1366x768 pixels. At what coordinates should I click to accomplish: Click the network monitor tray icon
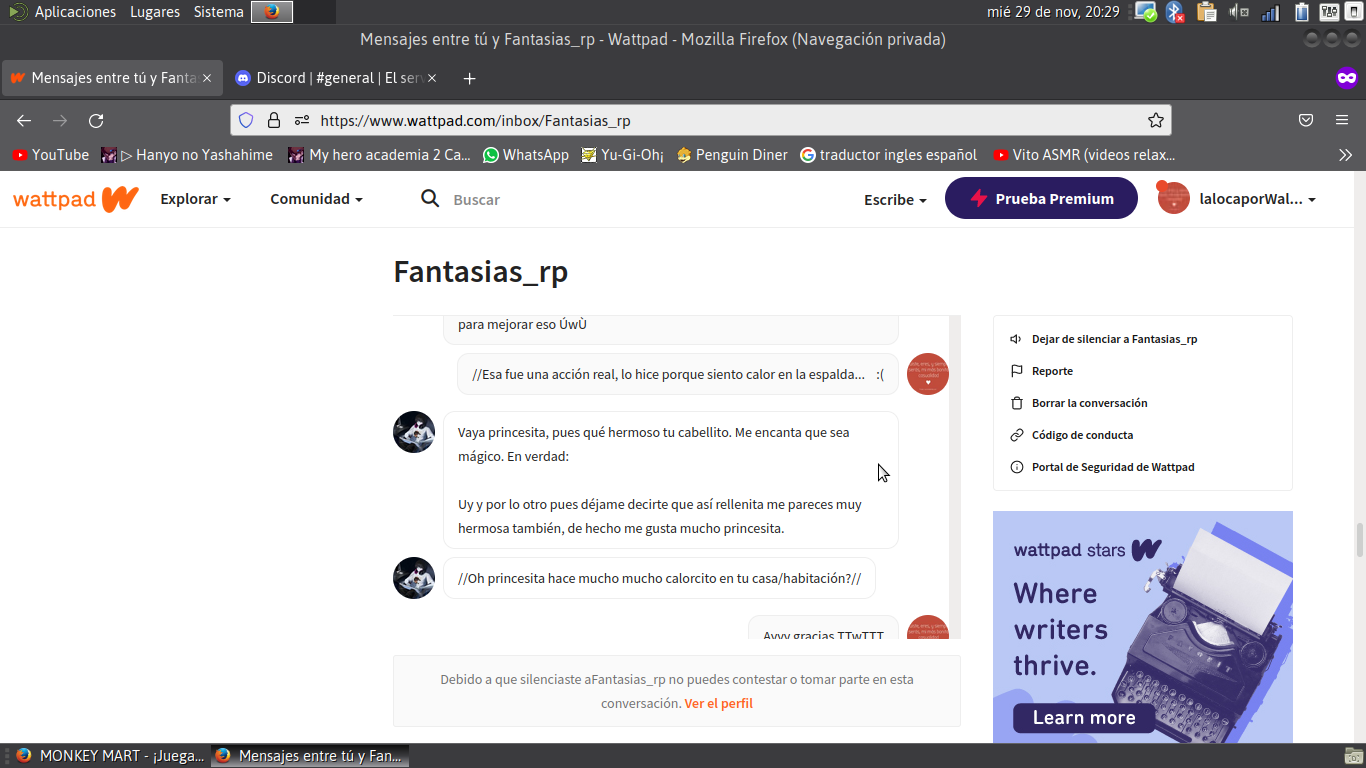[x=1146, y=12]
